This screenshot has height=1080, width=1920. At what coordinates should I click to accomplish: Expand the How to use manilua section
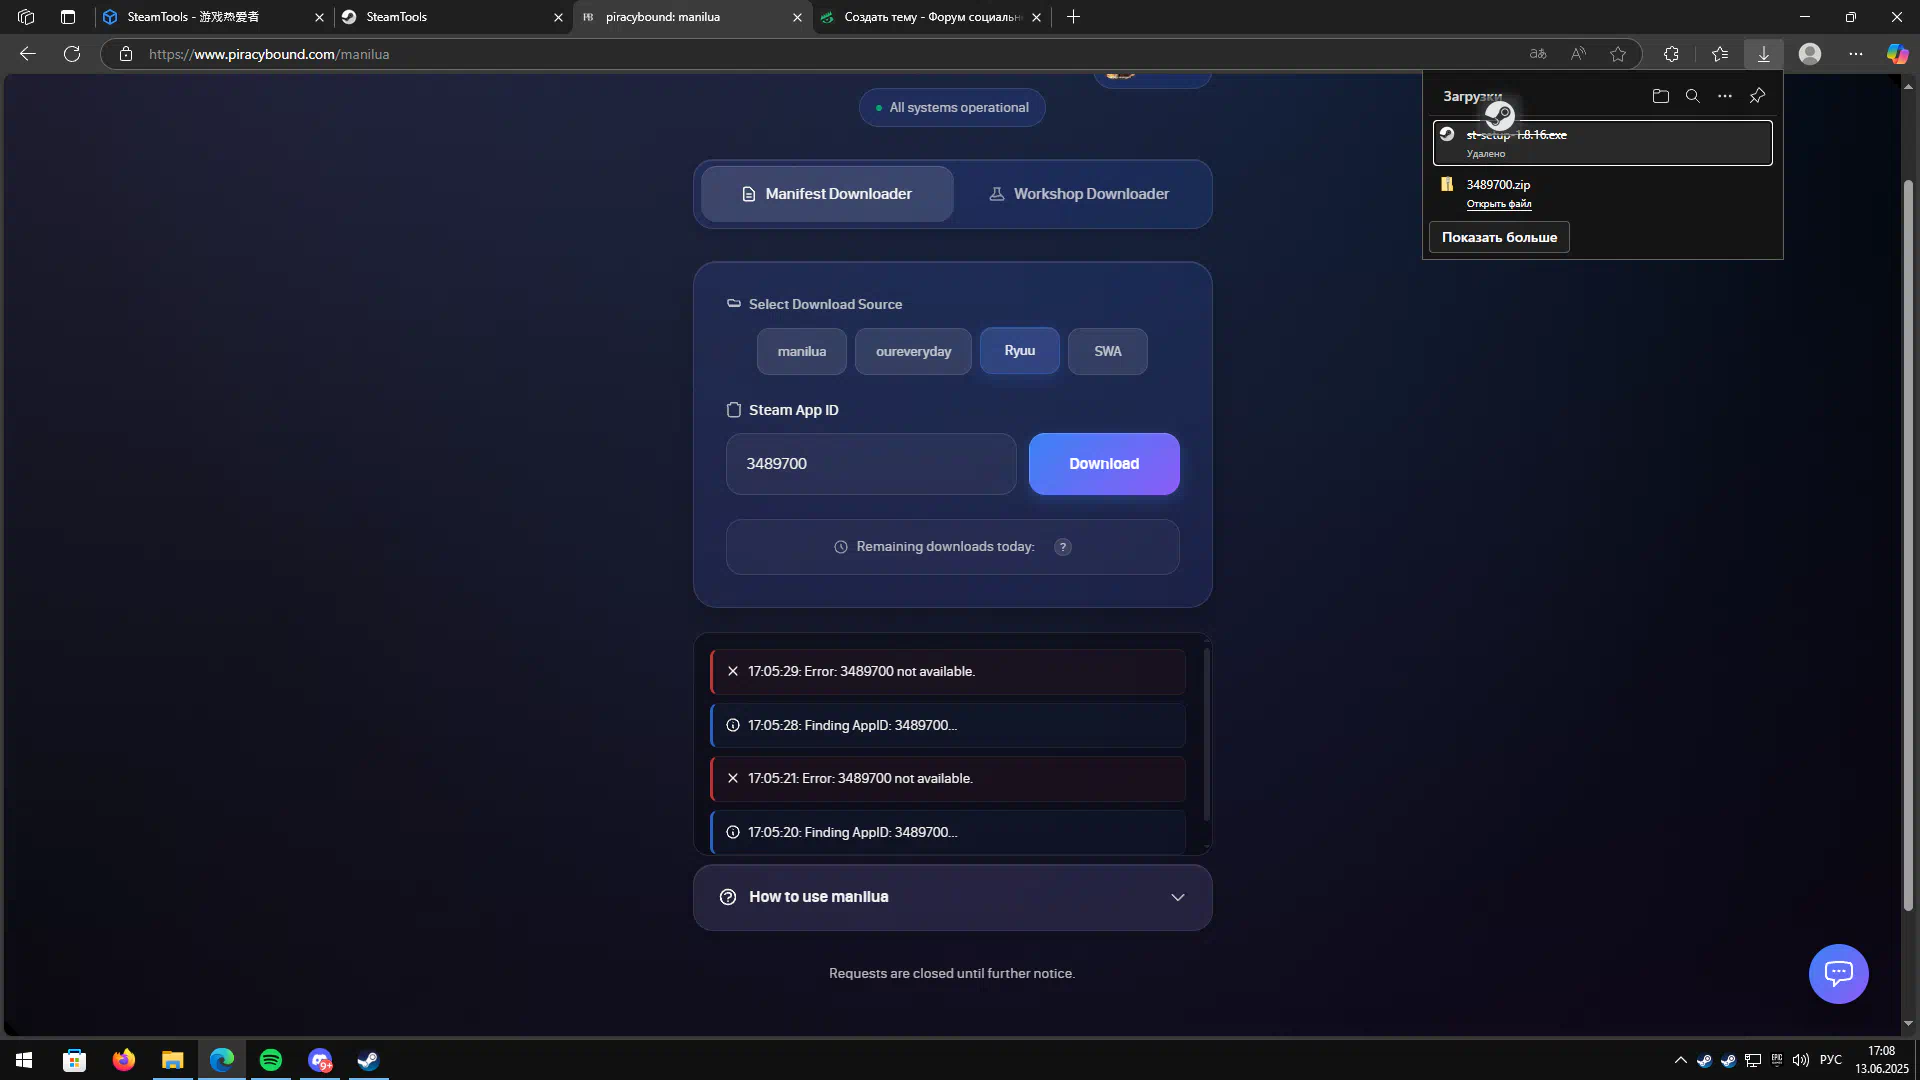[x=952, y=897]
